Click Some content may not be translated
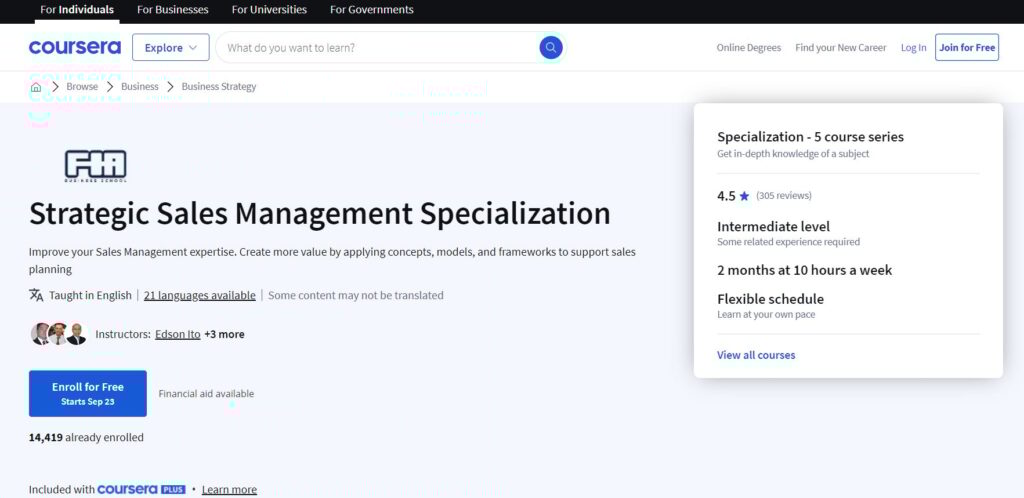 (x=356, y=295)
